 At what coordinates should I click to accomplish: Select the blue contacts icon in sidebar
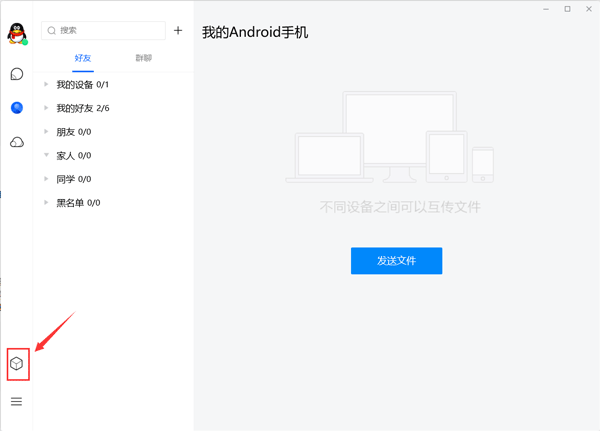(x=16, y=108)
